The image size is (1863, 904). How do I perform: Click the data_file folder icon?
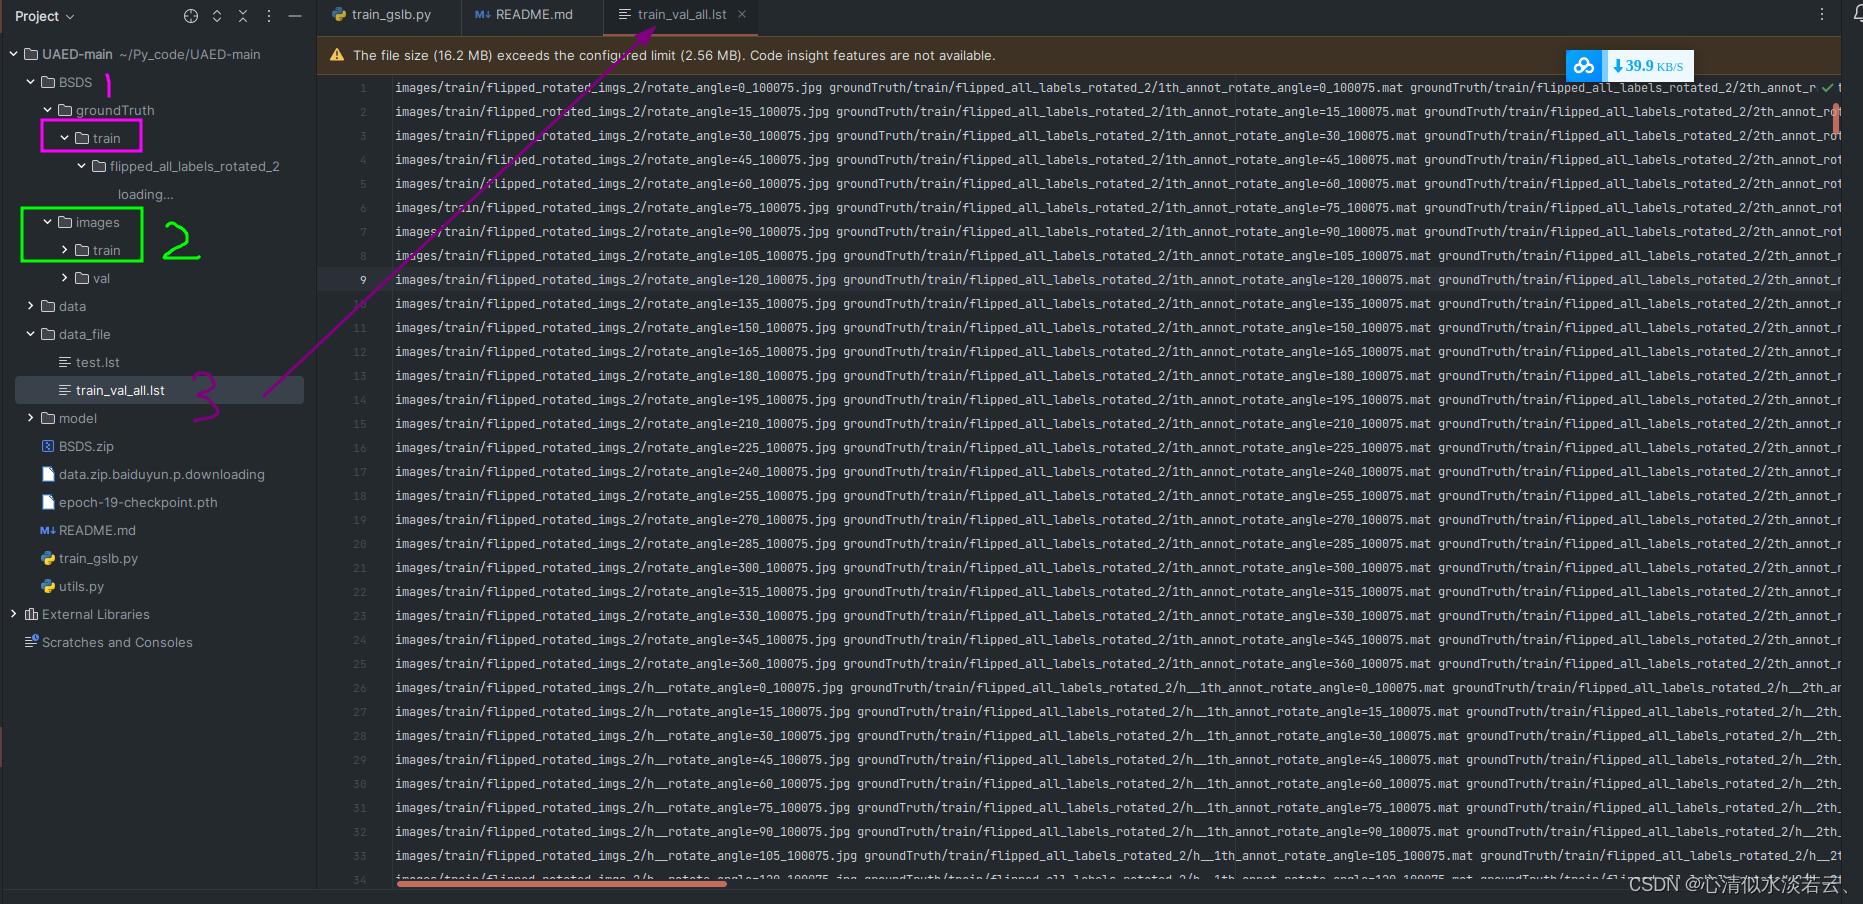point(48,334)
